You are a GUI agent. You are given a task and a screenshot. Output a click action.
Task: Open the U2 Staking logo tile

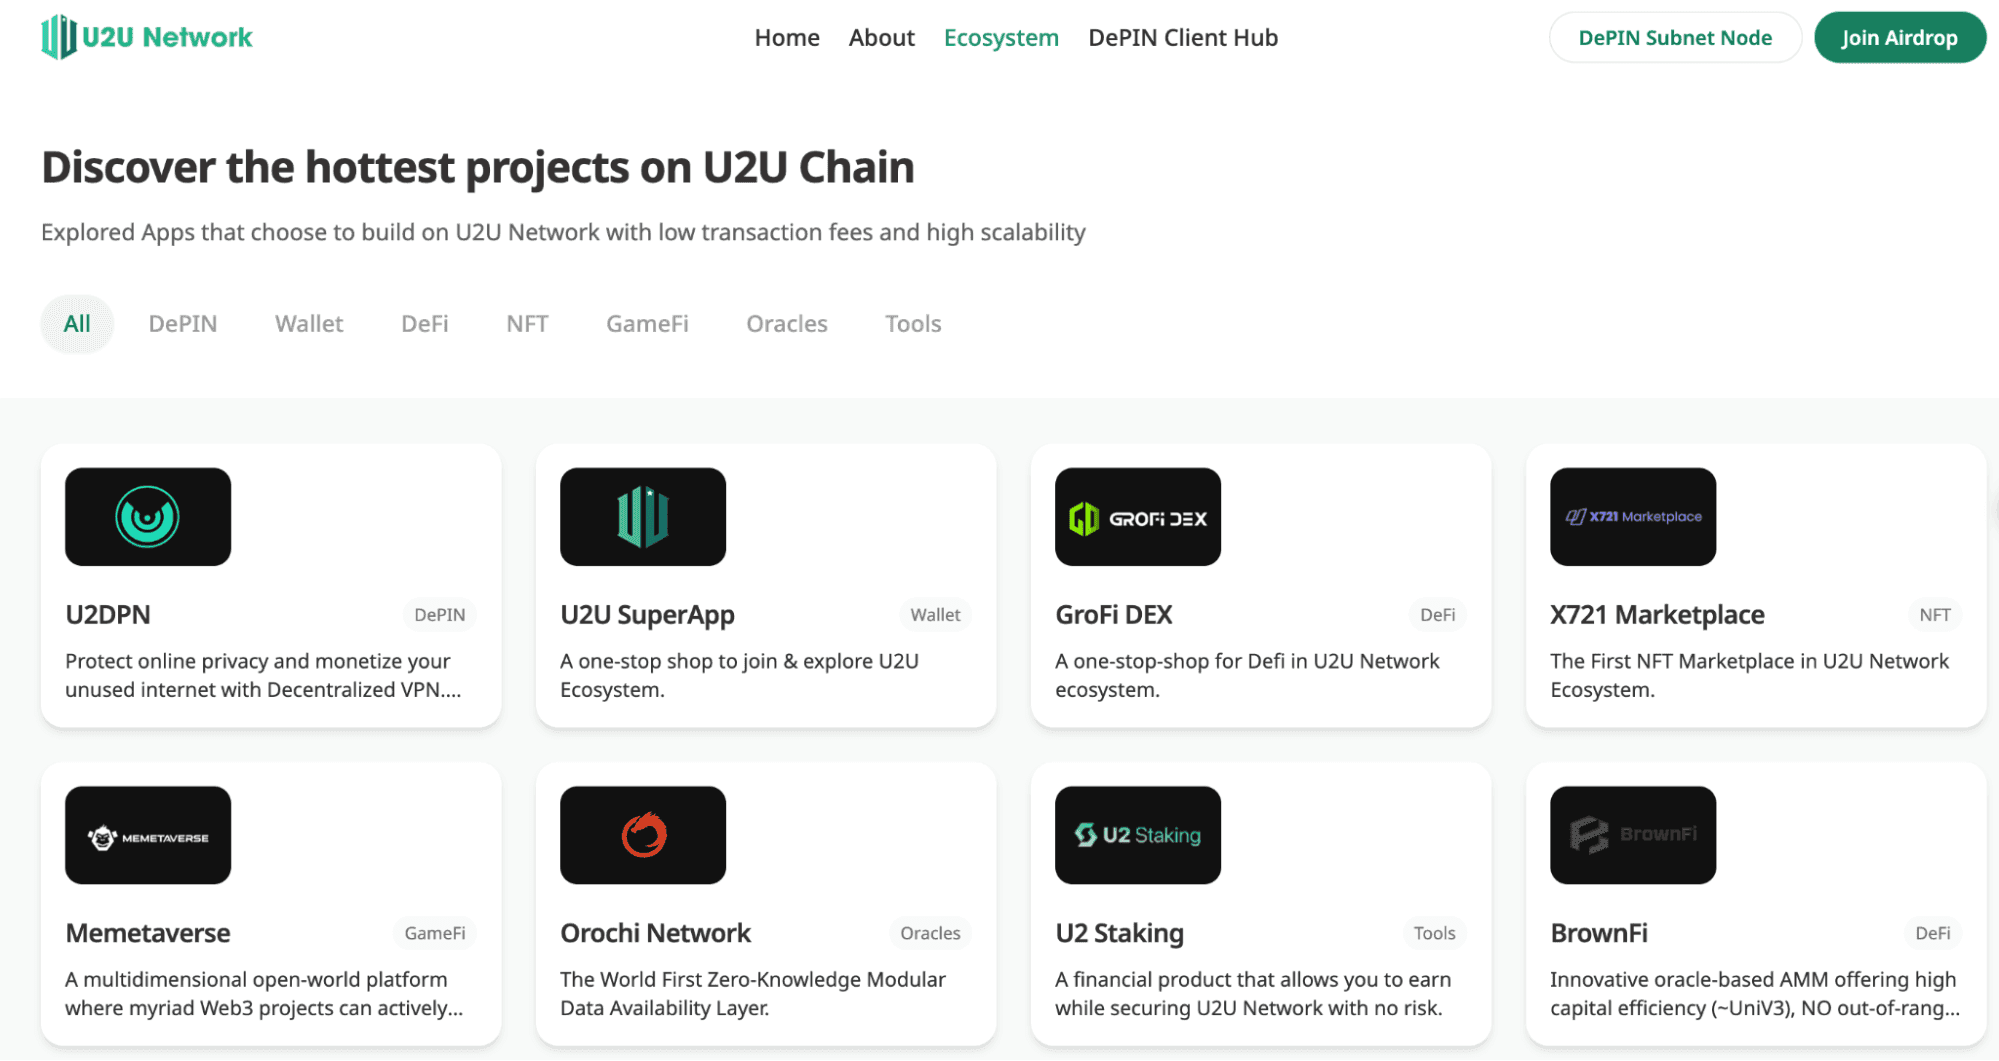[x=1138, y=835]
